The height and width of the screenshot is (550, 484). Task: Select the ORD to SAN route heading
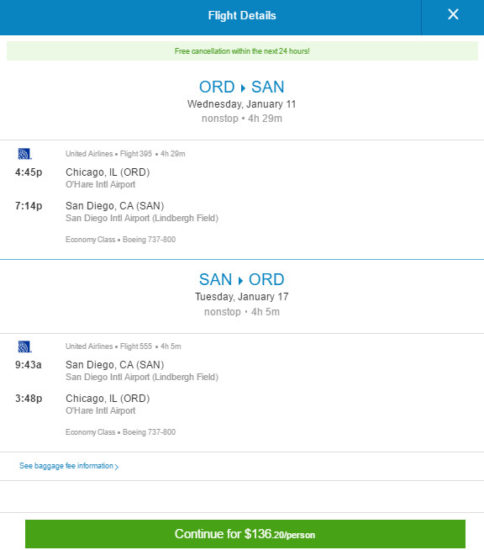[x=242, y=87]
